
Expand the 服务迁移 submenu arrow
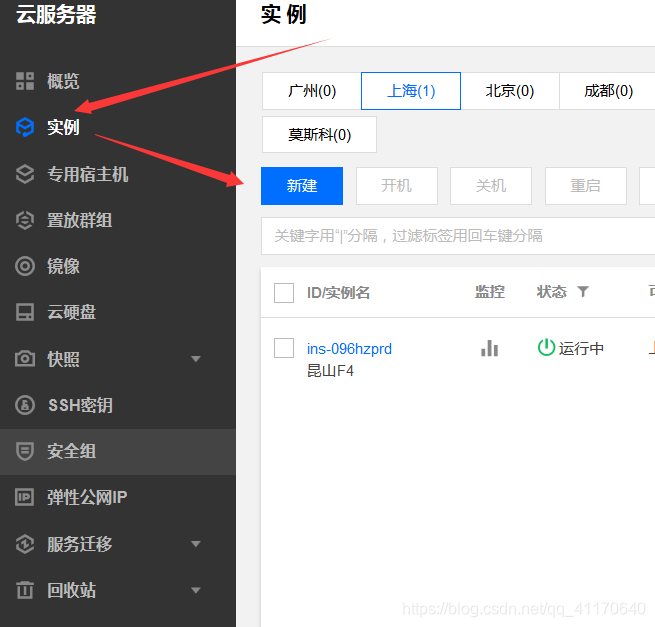pos(195,544)
